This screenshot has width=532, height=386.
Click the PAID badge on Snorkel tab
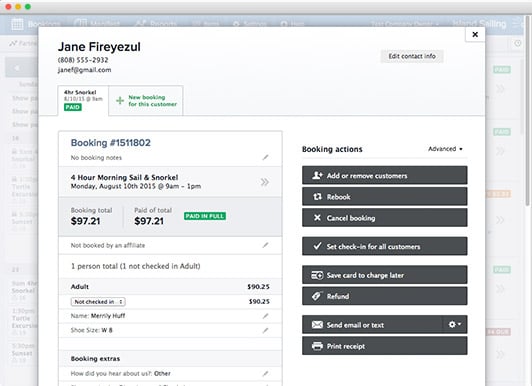pos(73,107)
